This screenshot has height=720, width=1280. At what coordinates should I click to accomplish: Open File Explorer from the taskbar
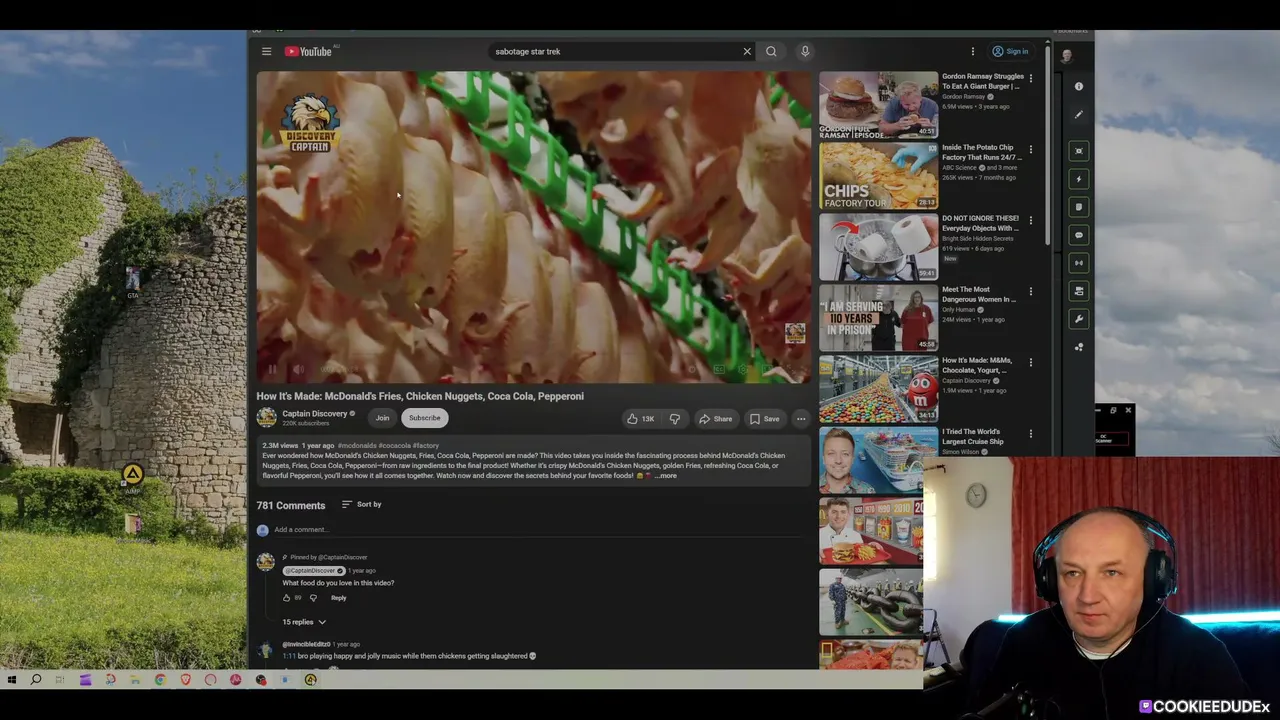coord(135,680)
